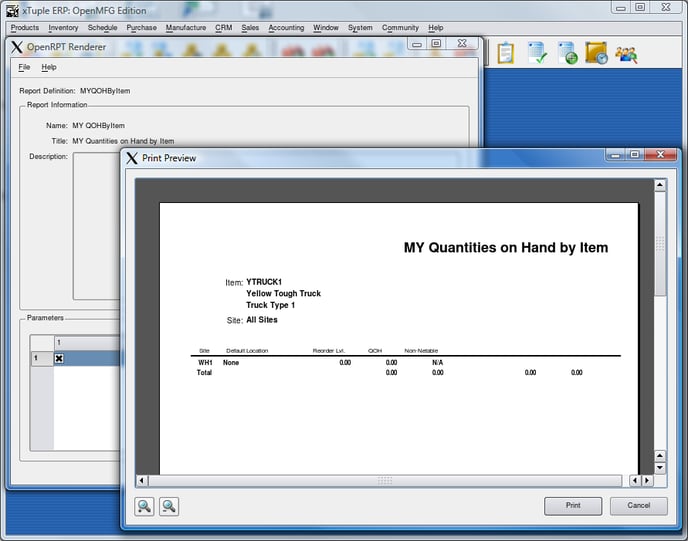Open the Manufacture menu
This screenshot has height=541, width=688.
[186, 28]
